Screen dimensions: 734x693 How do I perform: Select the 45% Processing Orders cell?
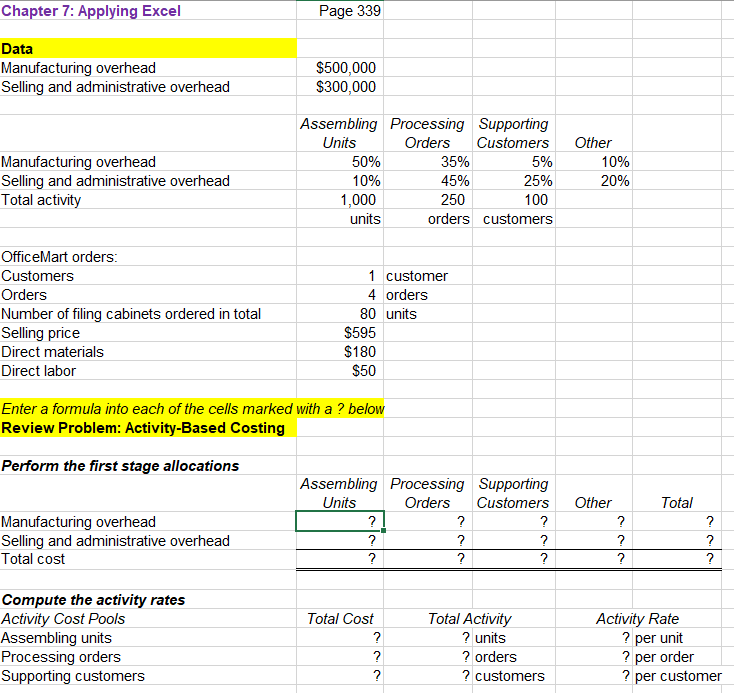(x=428, y=181)
